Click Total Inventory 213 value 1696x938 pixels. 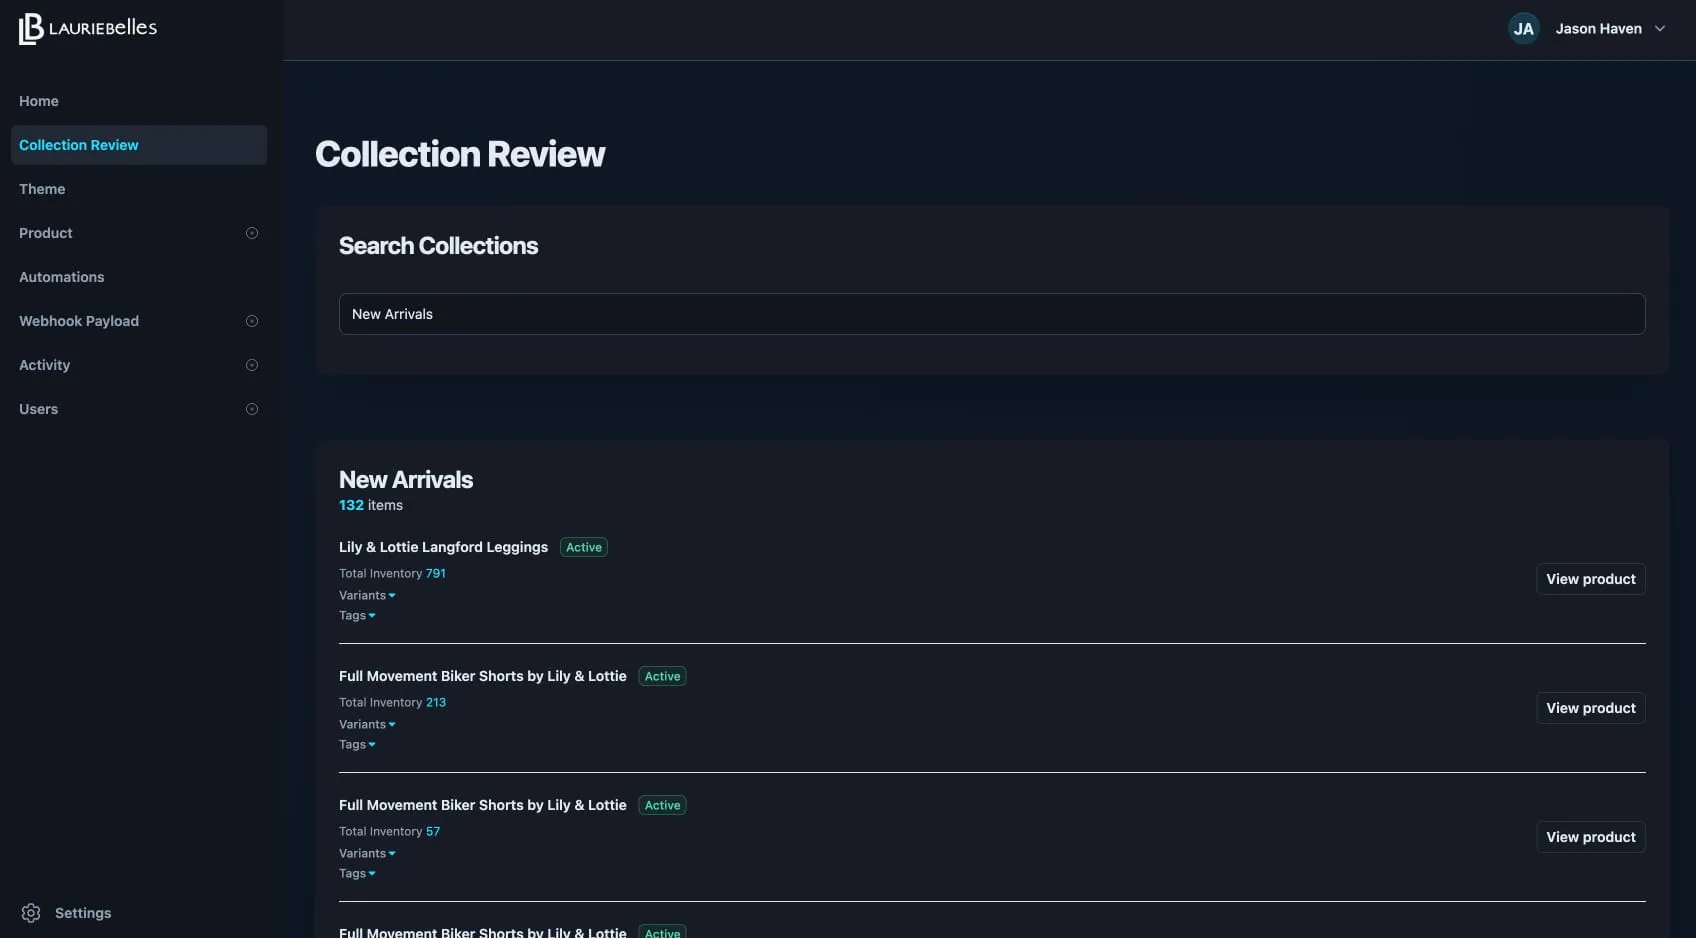(436, 702)
